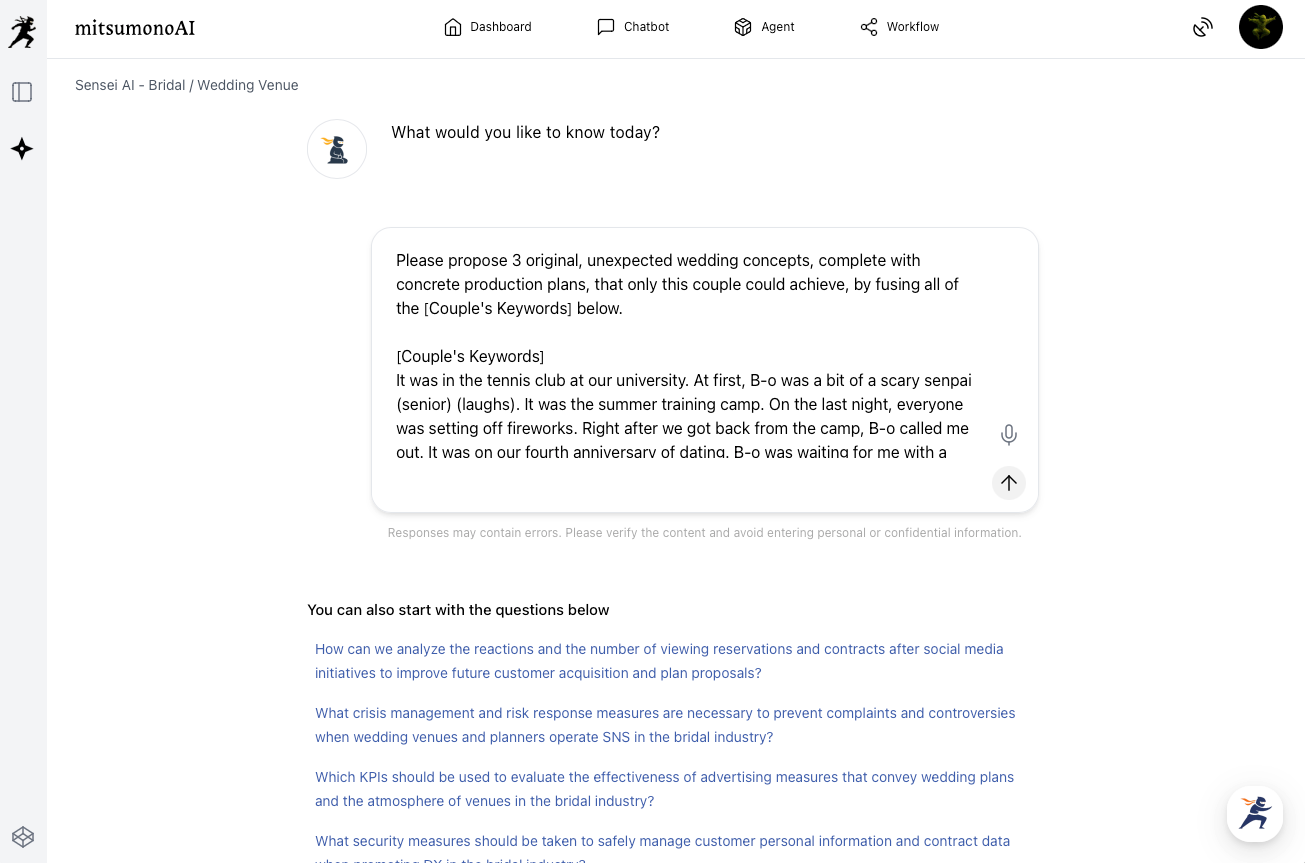Open the floating ninja assistant button

[1254, 813]
